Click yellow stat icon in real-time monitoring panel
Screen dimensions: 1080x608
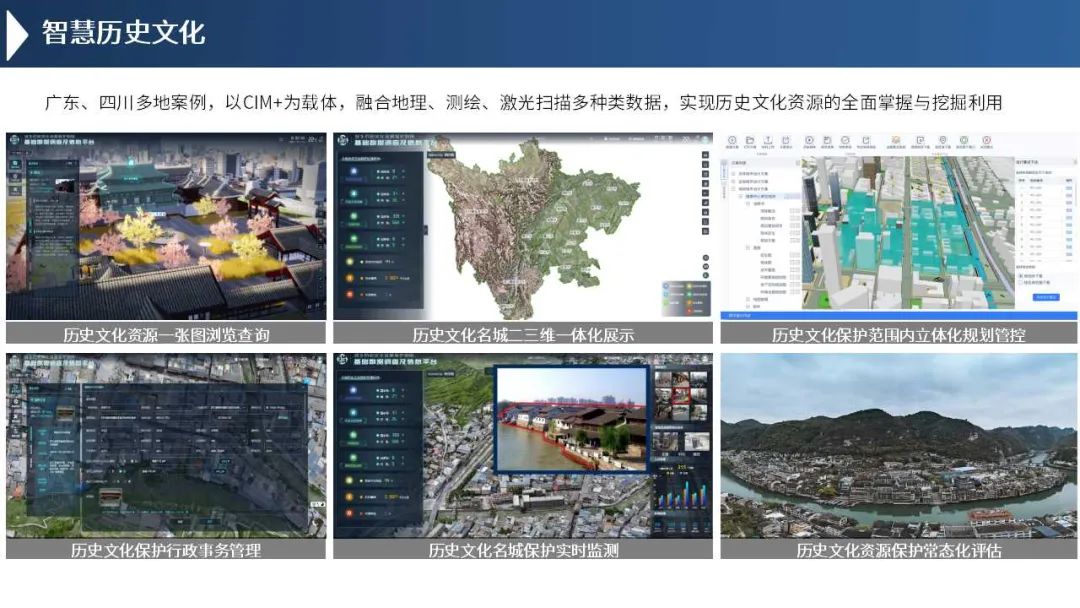[349, 481]
